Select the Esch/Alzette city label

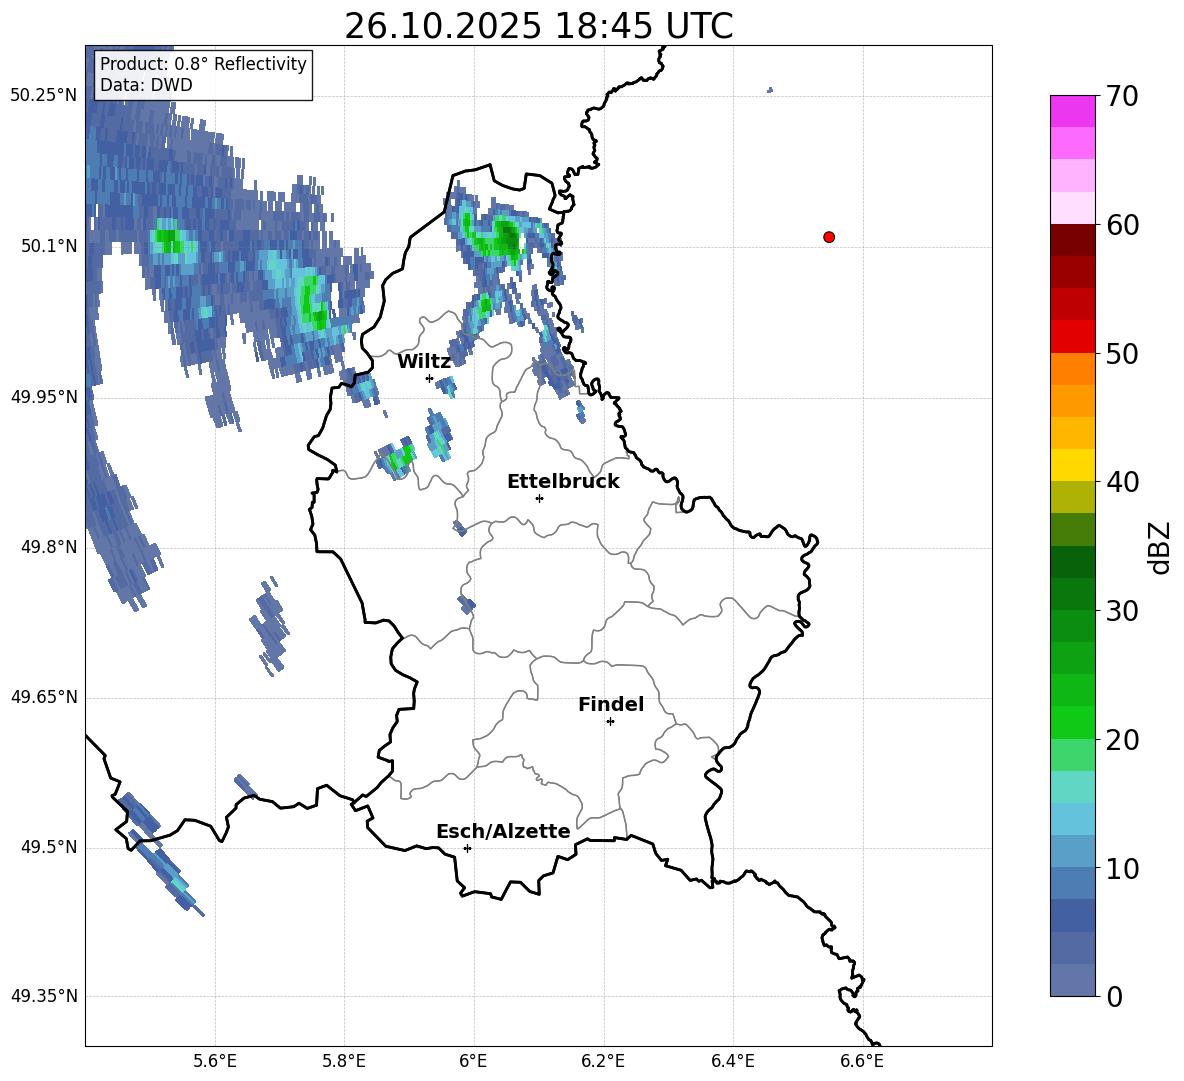(x=503, y=831)
